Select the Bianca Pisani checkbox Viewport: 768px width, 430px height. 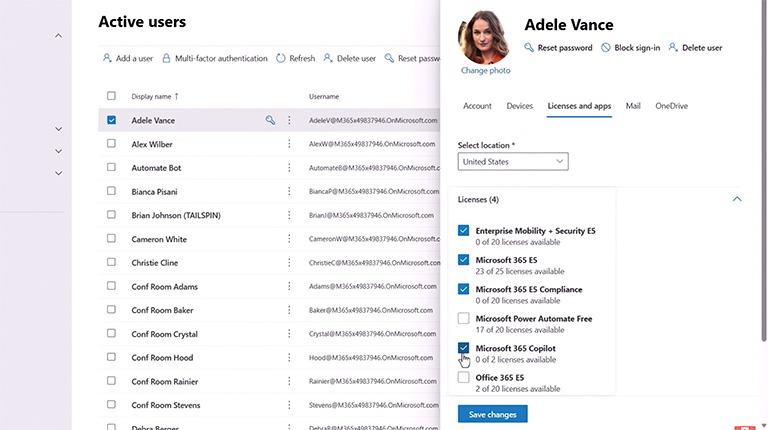pos(111,191)
